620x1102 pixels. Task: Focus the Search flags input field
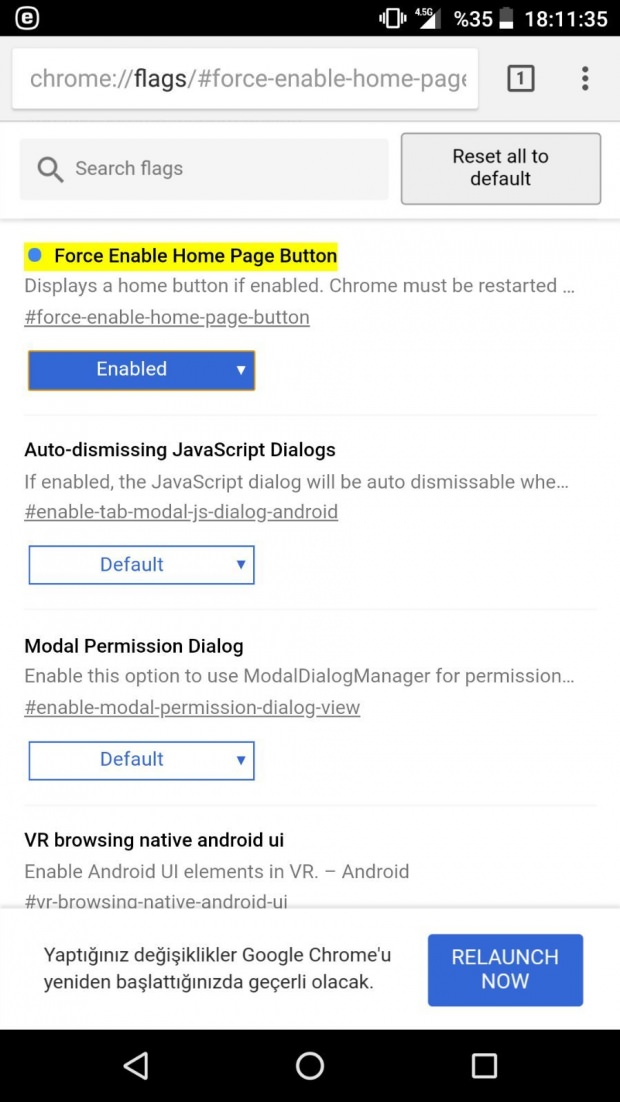pyautogui.click(x=225, y=169)
